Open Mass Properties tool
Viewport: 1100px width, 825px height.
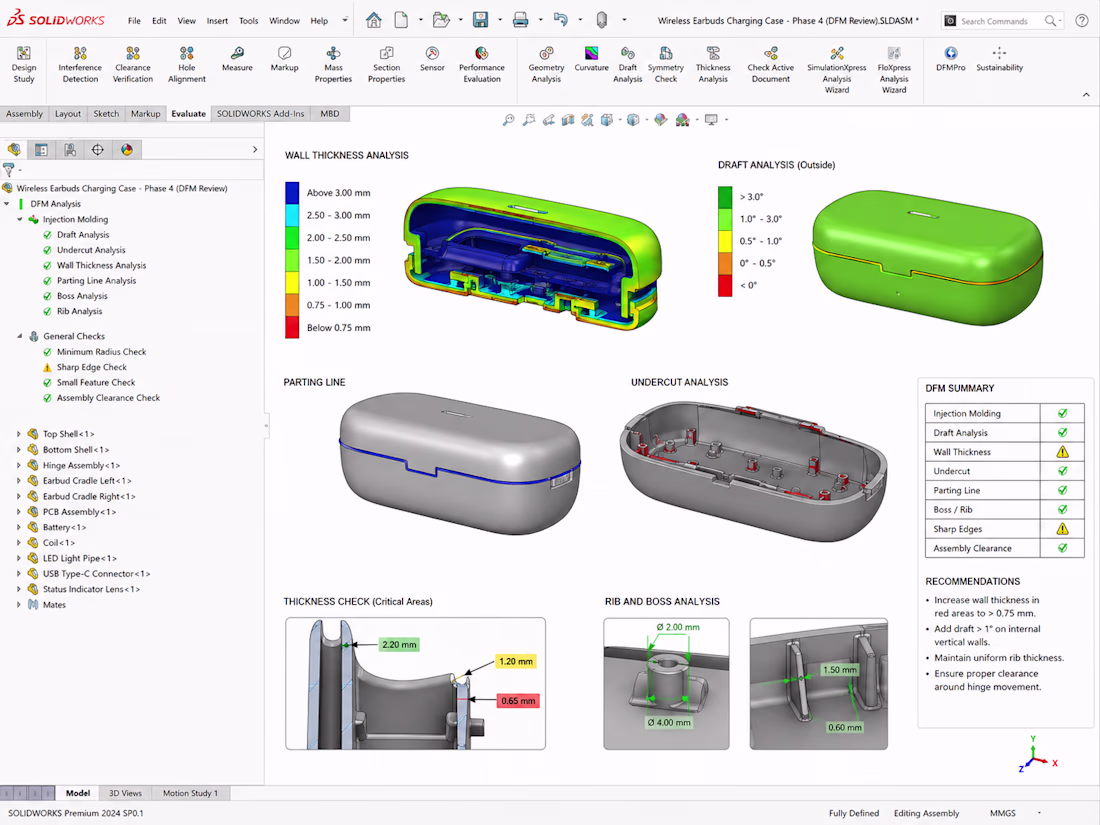coord(333,65)
